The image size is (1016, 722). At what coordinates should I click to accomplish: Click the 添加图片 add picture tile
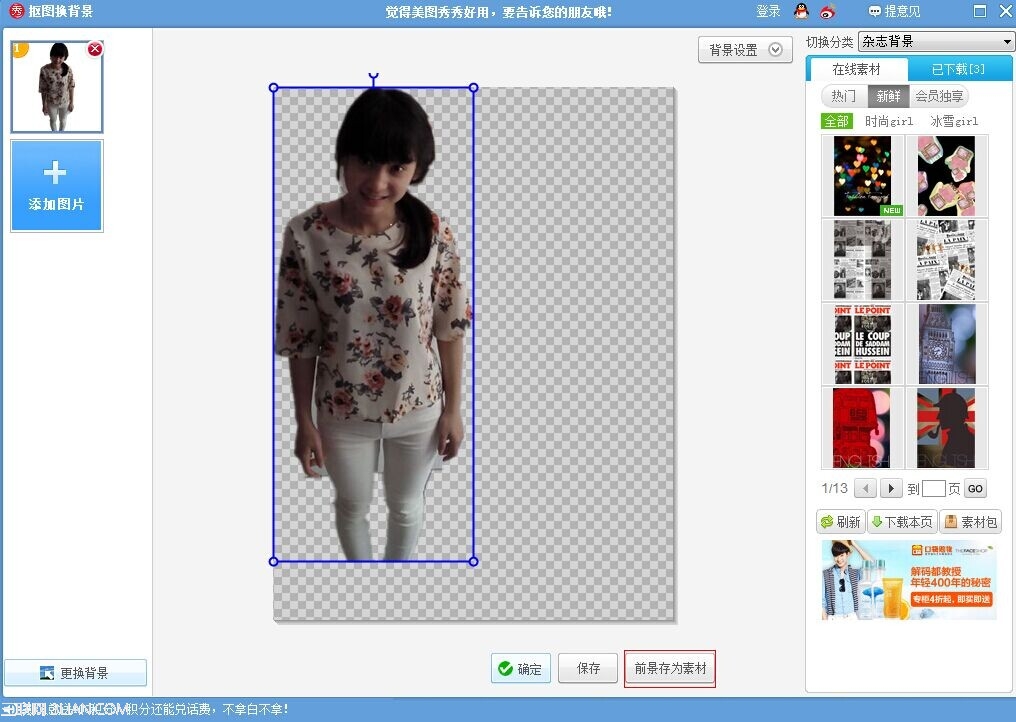pyautogui.click(x=56, y=186)
